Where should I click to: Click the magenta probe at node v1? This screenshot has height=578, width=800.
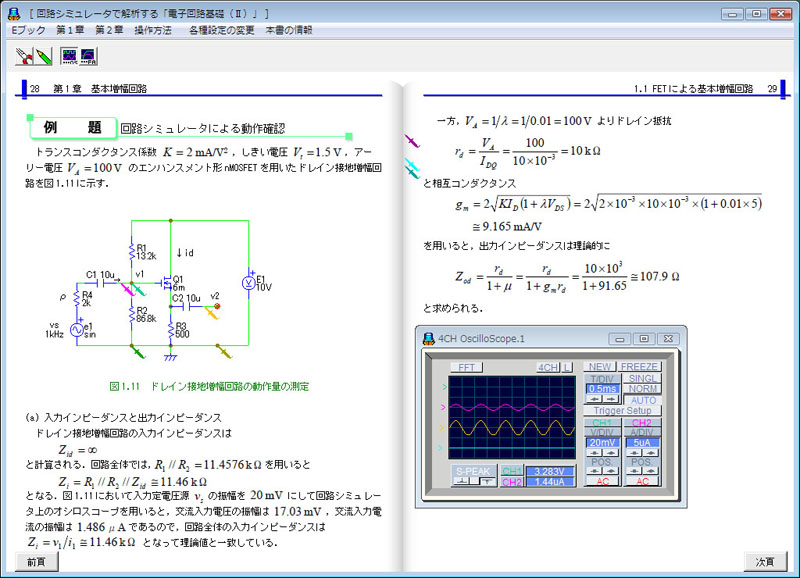tap(127, 289)
